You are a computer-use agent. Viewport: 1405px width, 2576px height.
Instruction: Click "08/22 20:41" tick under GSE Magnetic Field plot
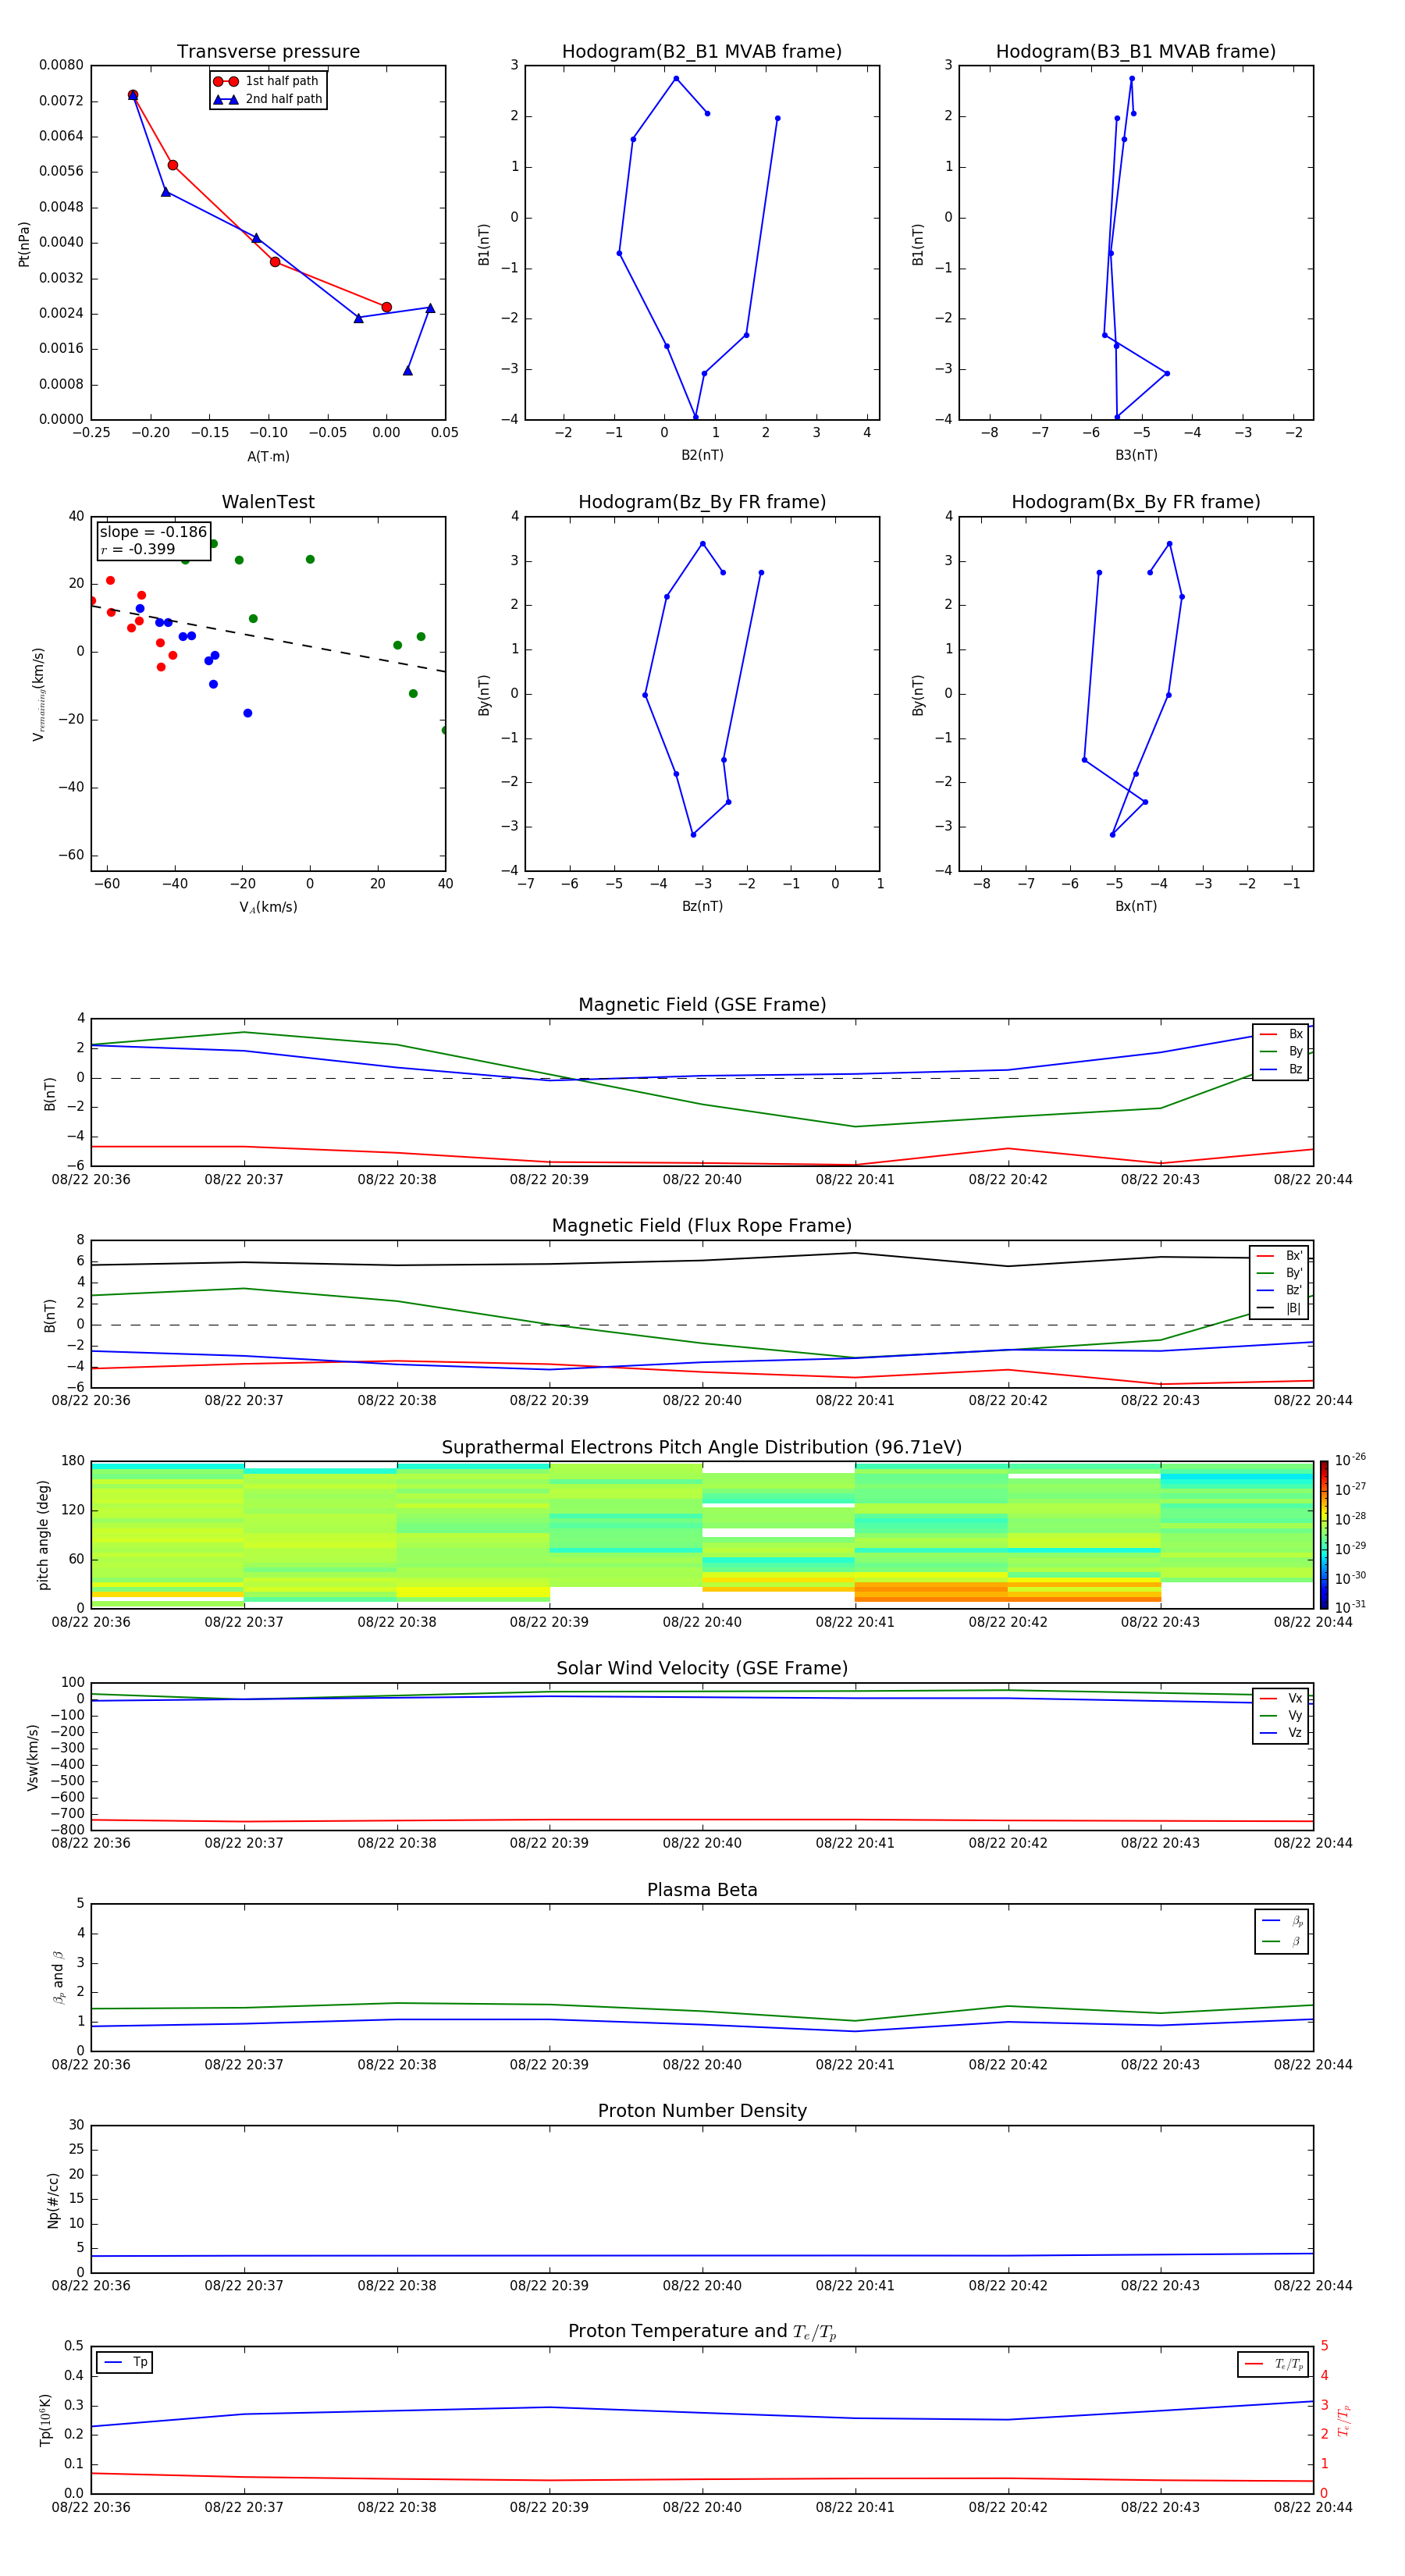[x=855, y=1180]
